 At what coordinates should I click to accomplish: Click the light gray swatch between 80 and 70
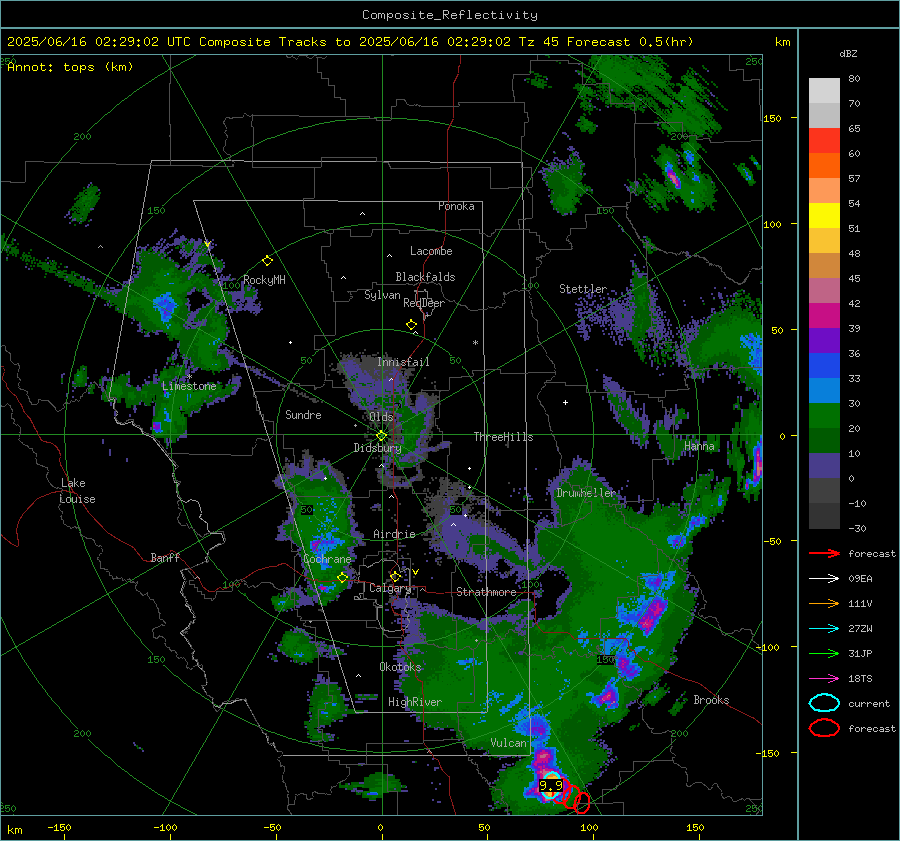pos(824,91)
